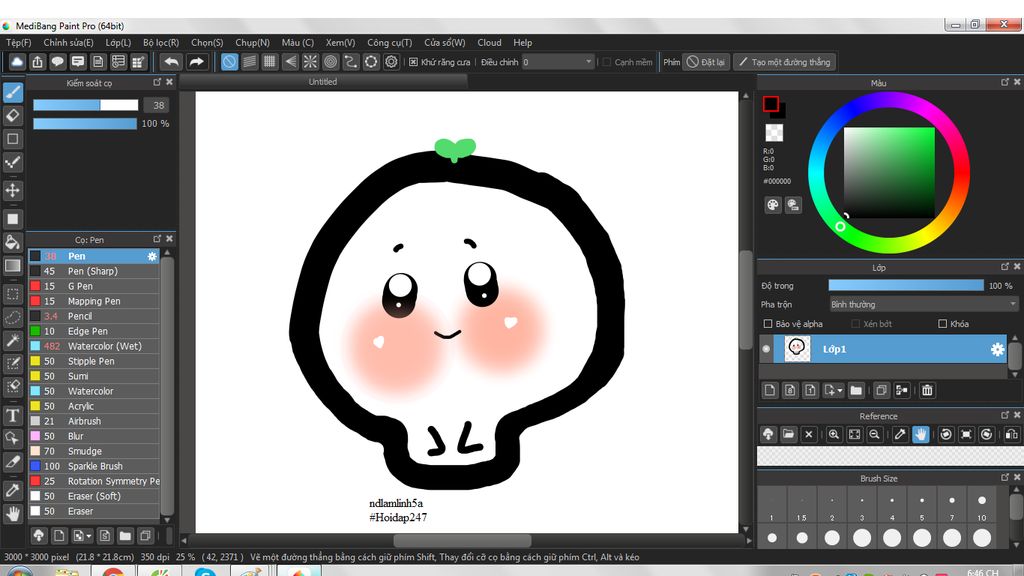Viewport: 1024px width, 576px height.
Task: Select the rectangular Selection tool
Action: click(13, 294)
